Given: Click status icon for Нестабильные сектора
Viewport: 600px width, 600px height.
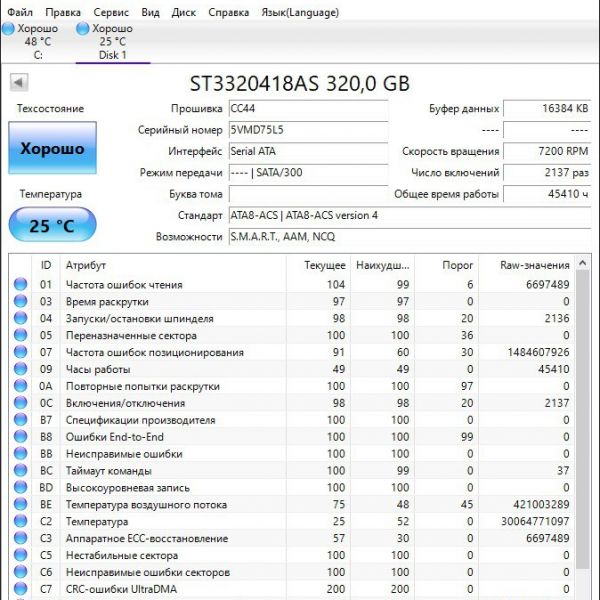Looking at the screenshot, I should point(21,555).
